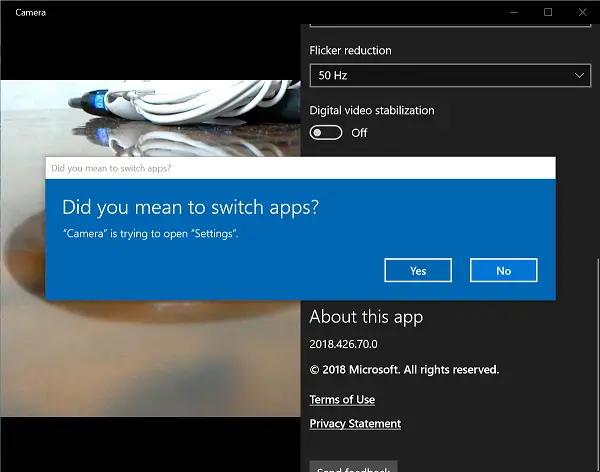Click the app version number 2018.426.70.0
The height and width of the screenshot is (472, 600).
click(x=343, y=344)
